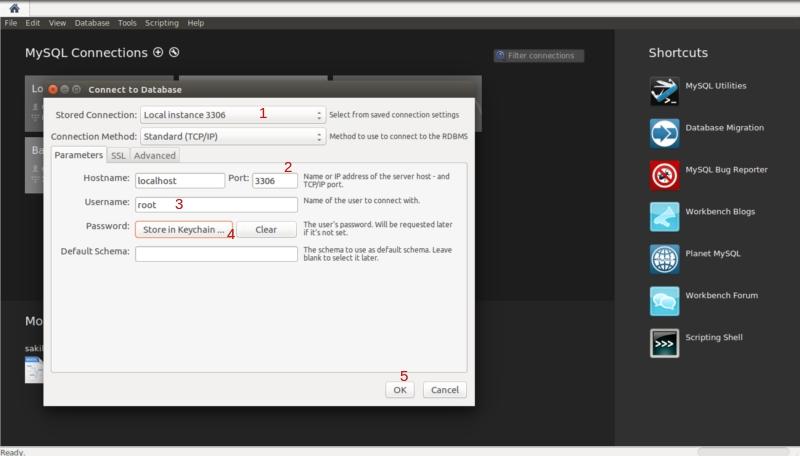Open the Scripting menu
Screen dimensions: 800x456
[162, 23]
